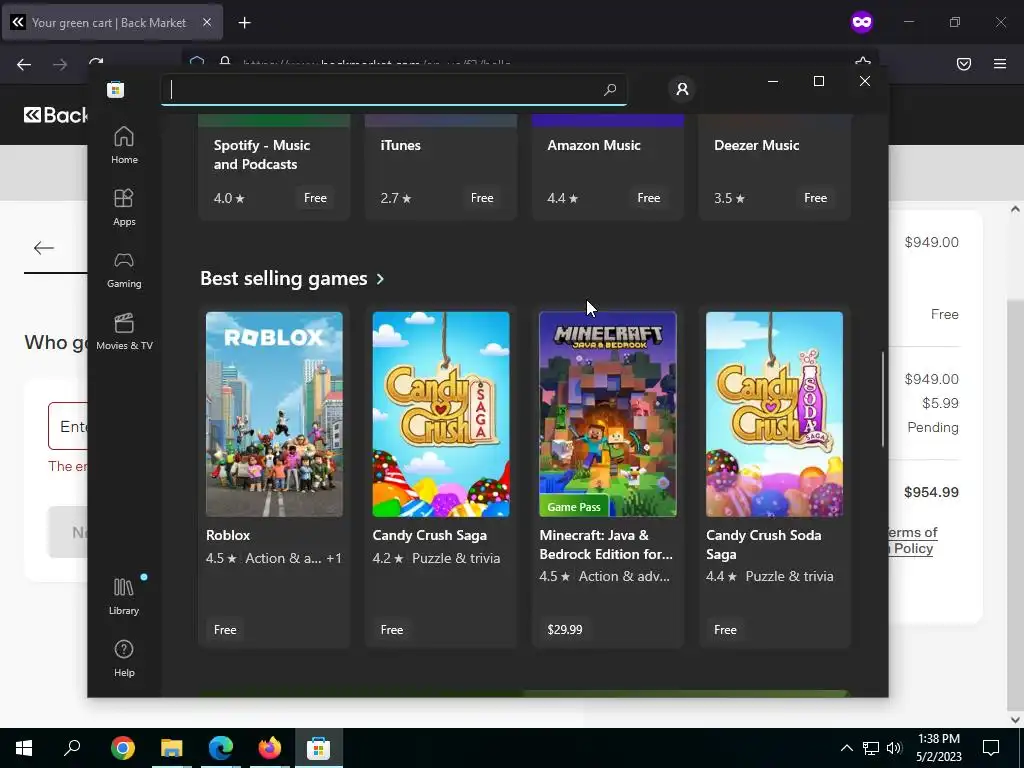Click Free button on Deezer Music card

816,198
